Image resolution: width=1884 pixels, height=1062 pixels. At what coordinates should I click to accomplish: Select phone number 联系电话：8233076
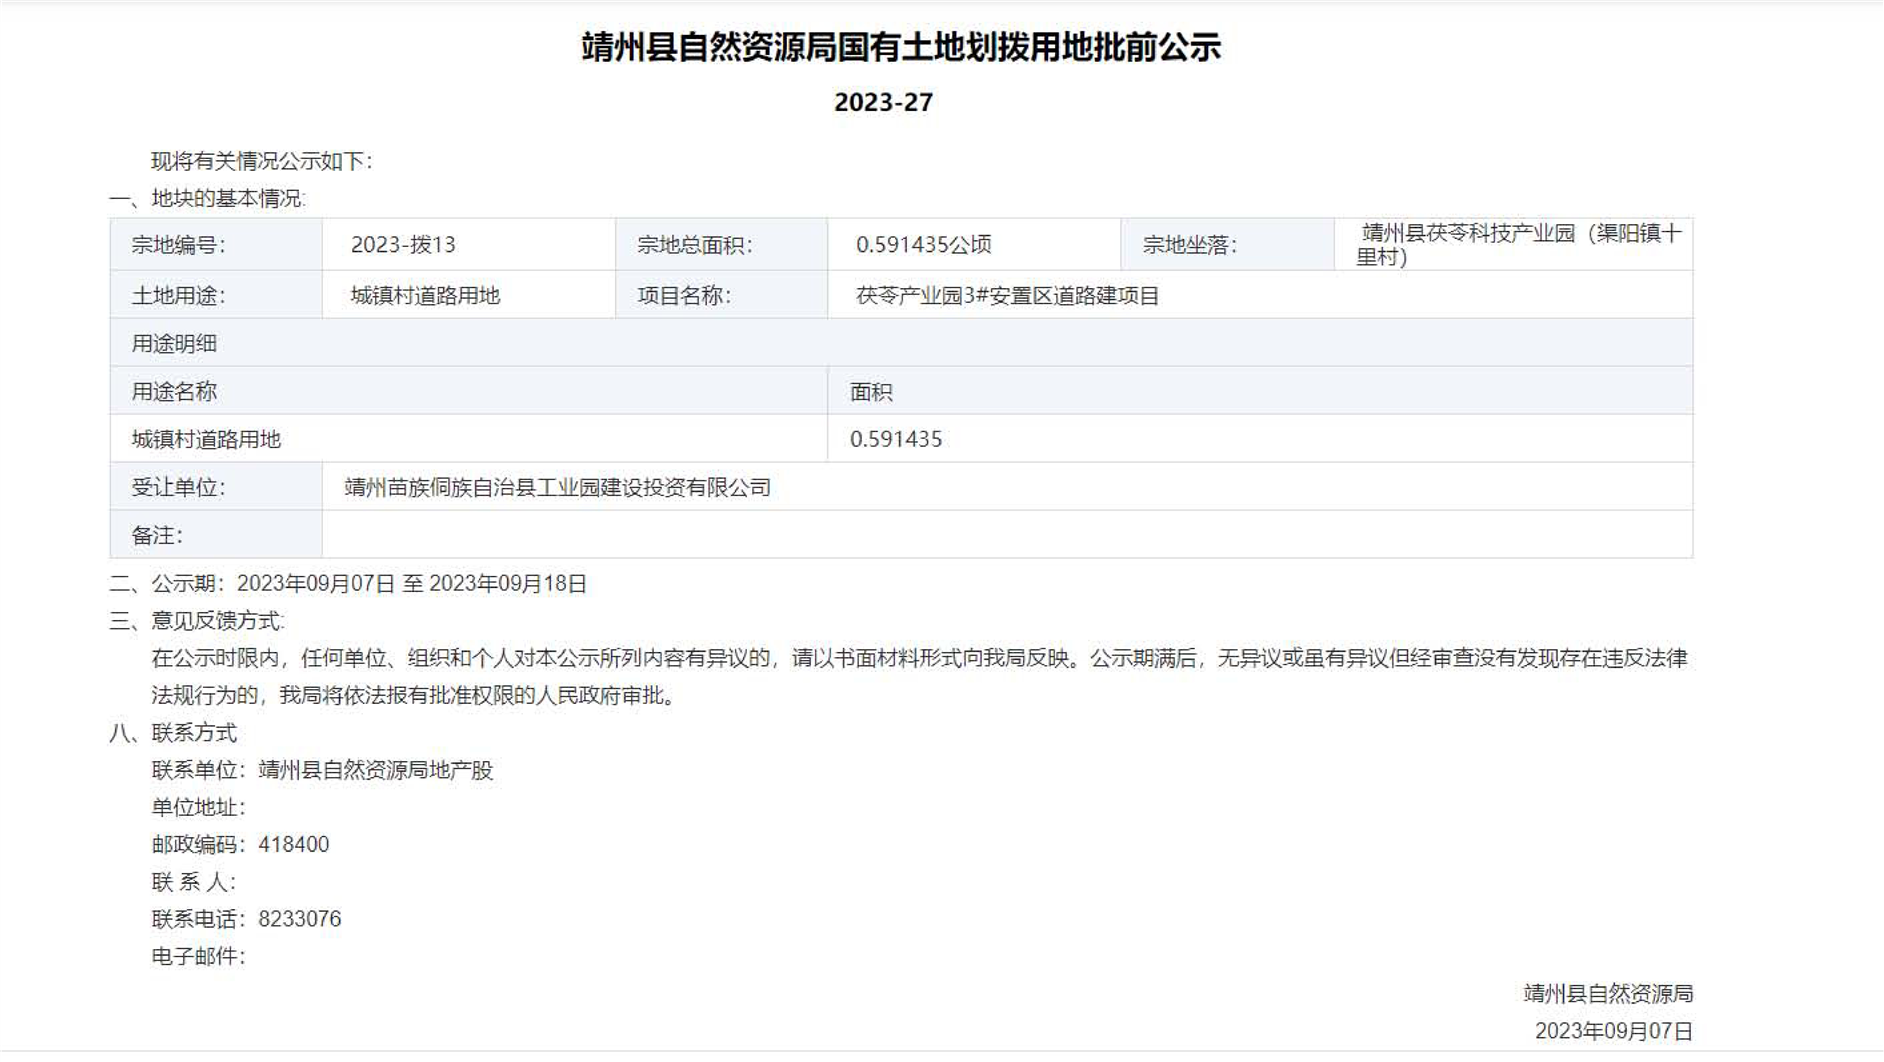point(246,919)
